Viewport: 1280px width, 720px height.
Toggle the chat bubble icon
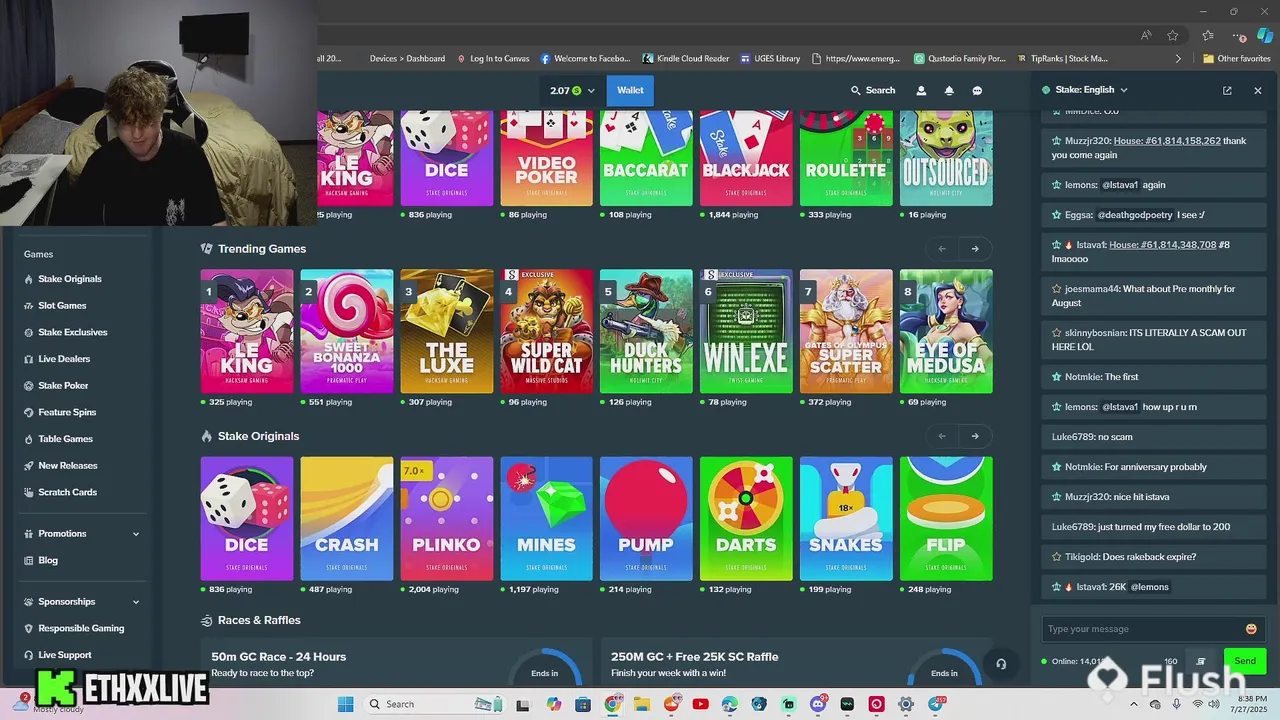[x=977, y=90]
